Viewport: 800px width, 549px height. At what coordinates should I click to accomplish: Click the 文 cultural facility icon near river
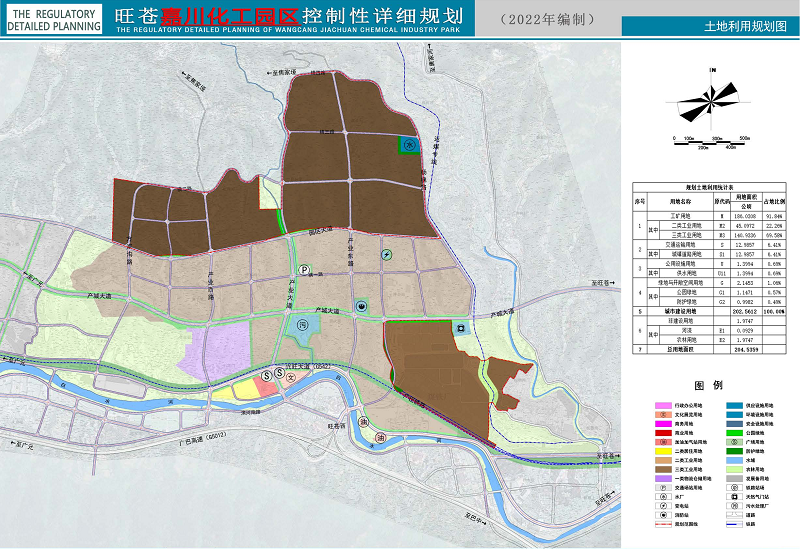(x=291, y=377)
